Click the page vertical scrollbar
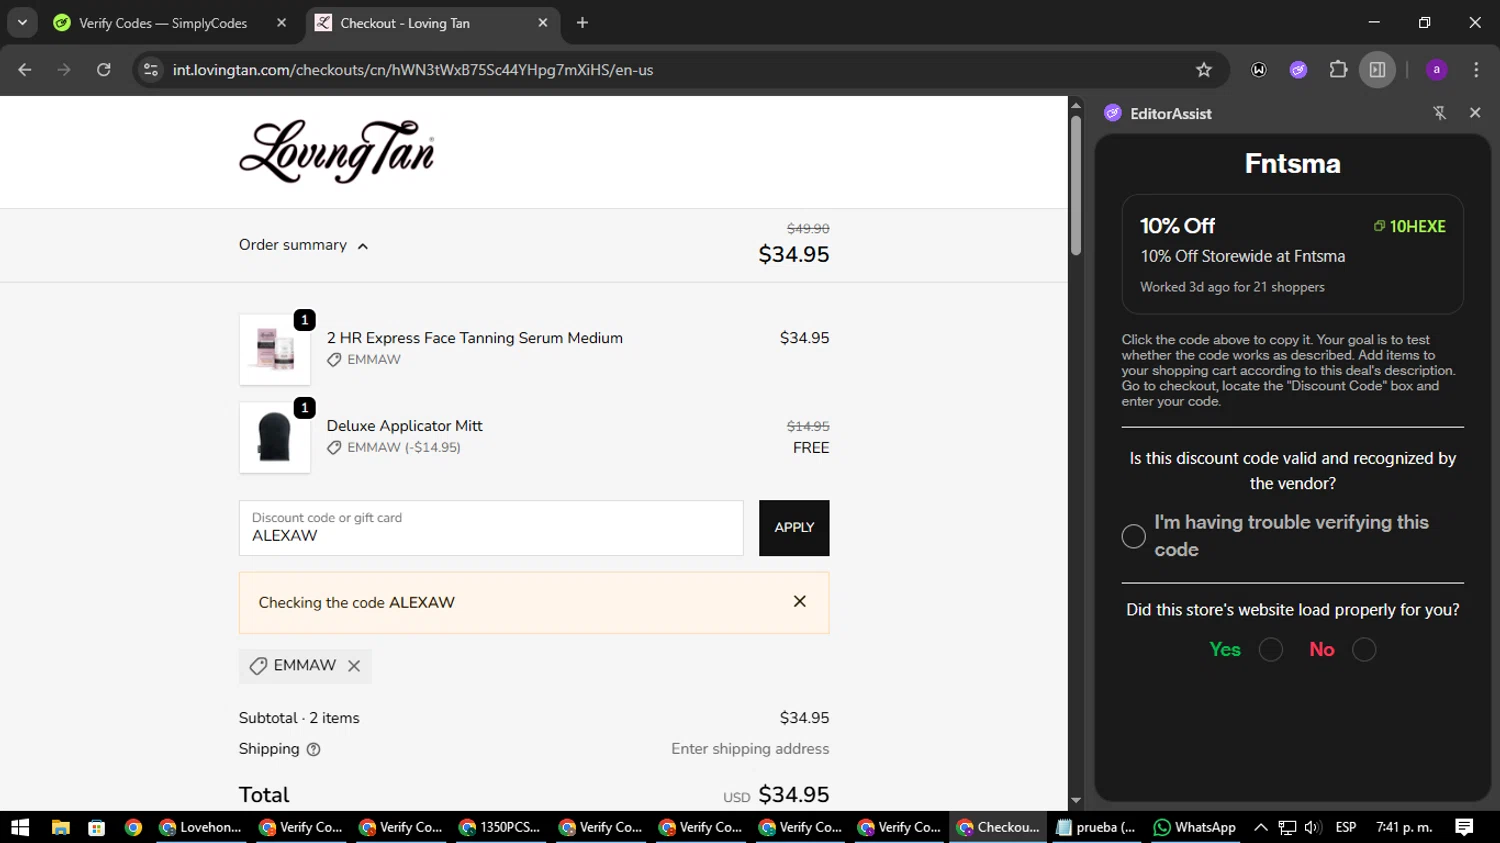Screen dimensions: 1500x843 (1076, 185)
